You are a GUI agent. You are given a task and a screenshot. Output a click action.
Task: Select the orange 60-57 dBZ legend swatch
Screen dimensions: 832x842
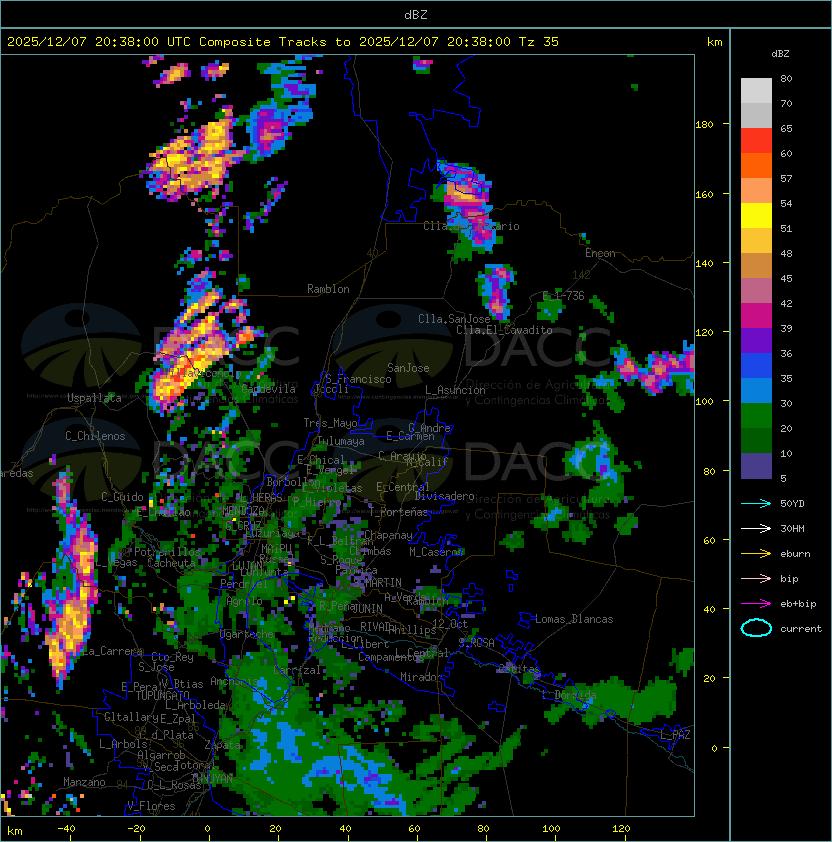756,166
